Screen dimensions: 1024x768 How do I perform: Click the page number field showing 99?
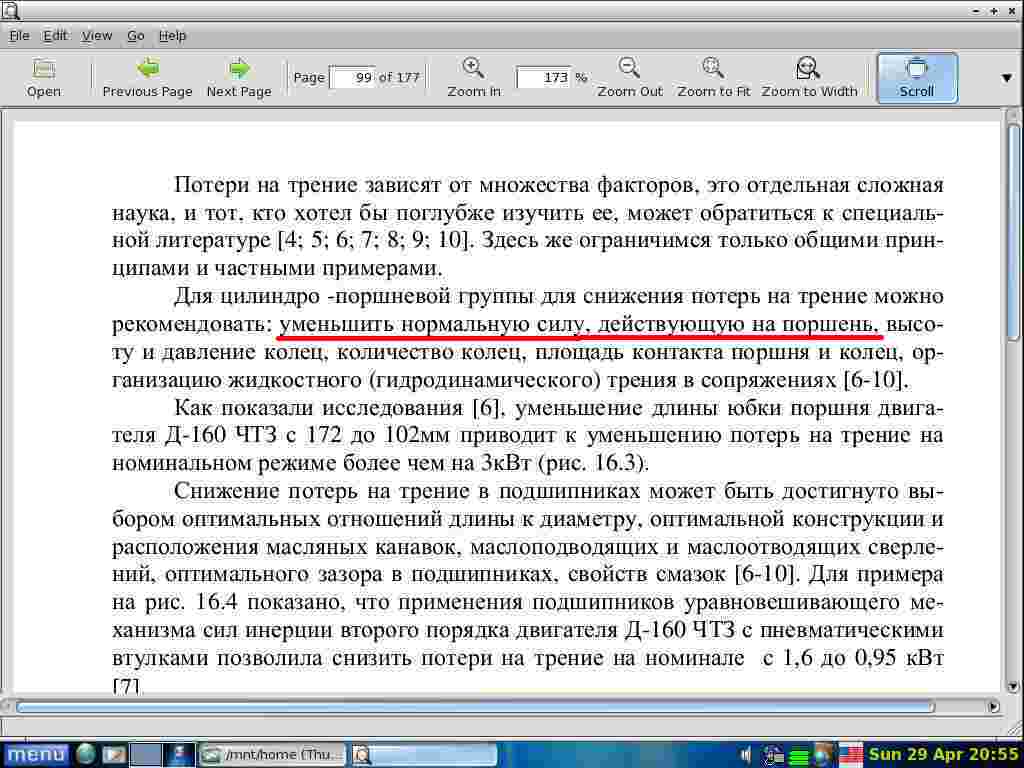(x=353, y=78)
